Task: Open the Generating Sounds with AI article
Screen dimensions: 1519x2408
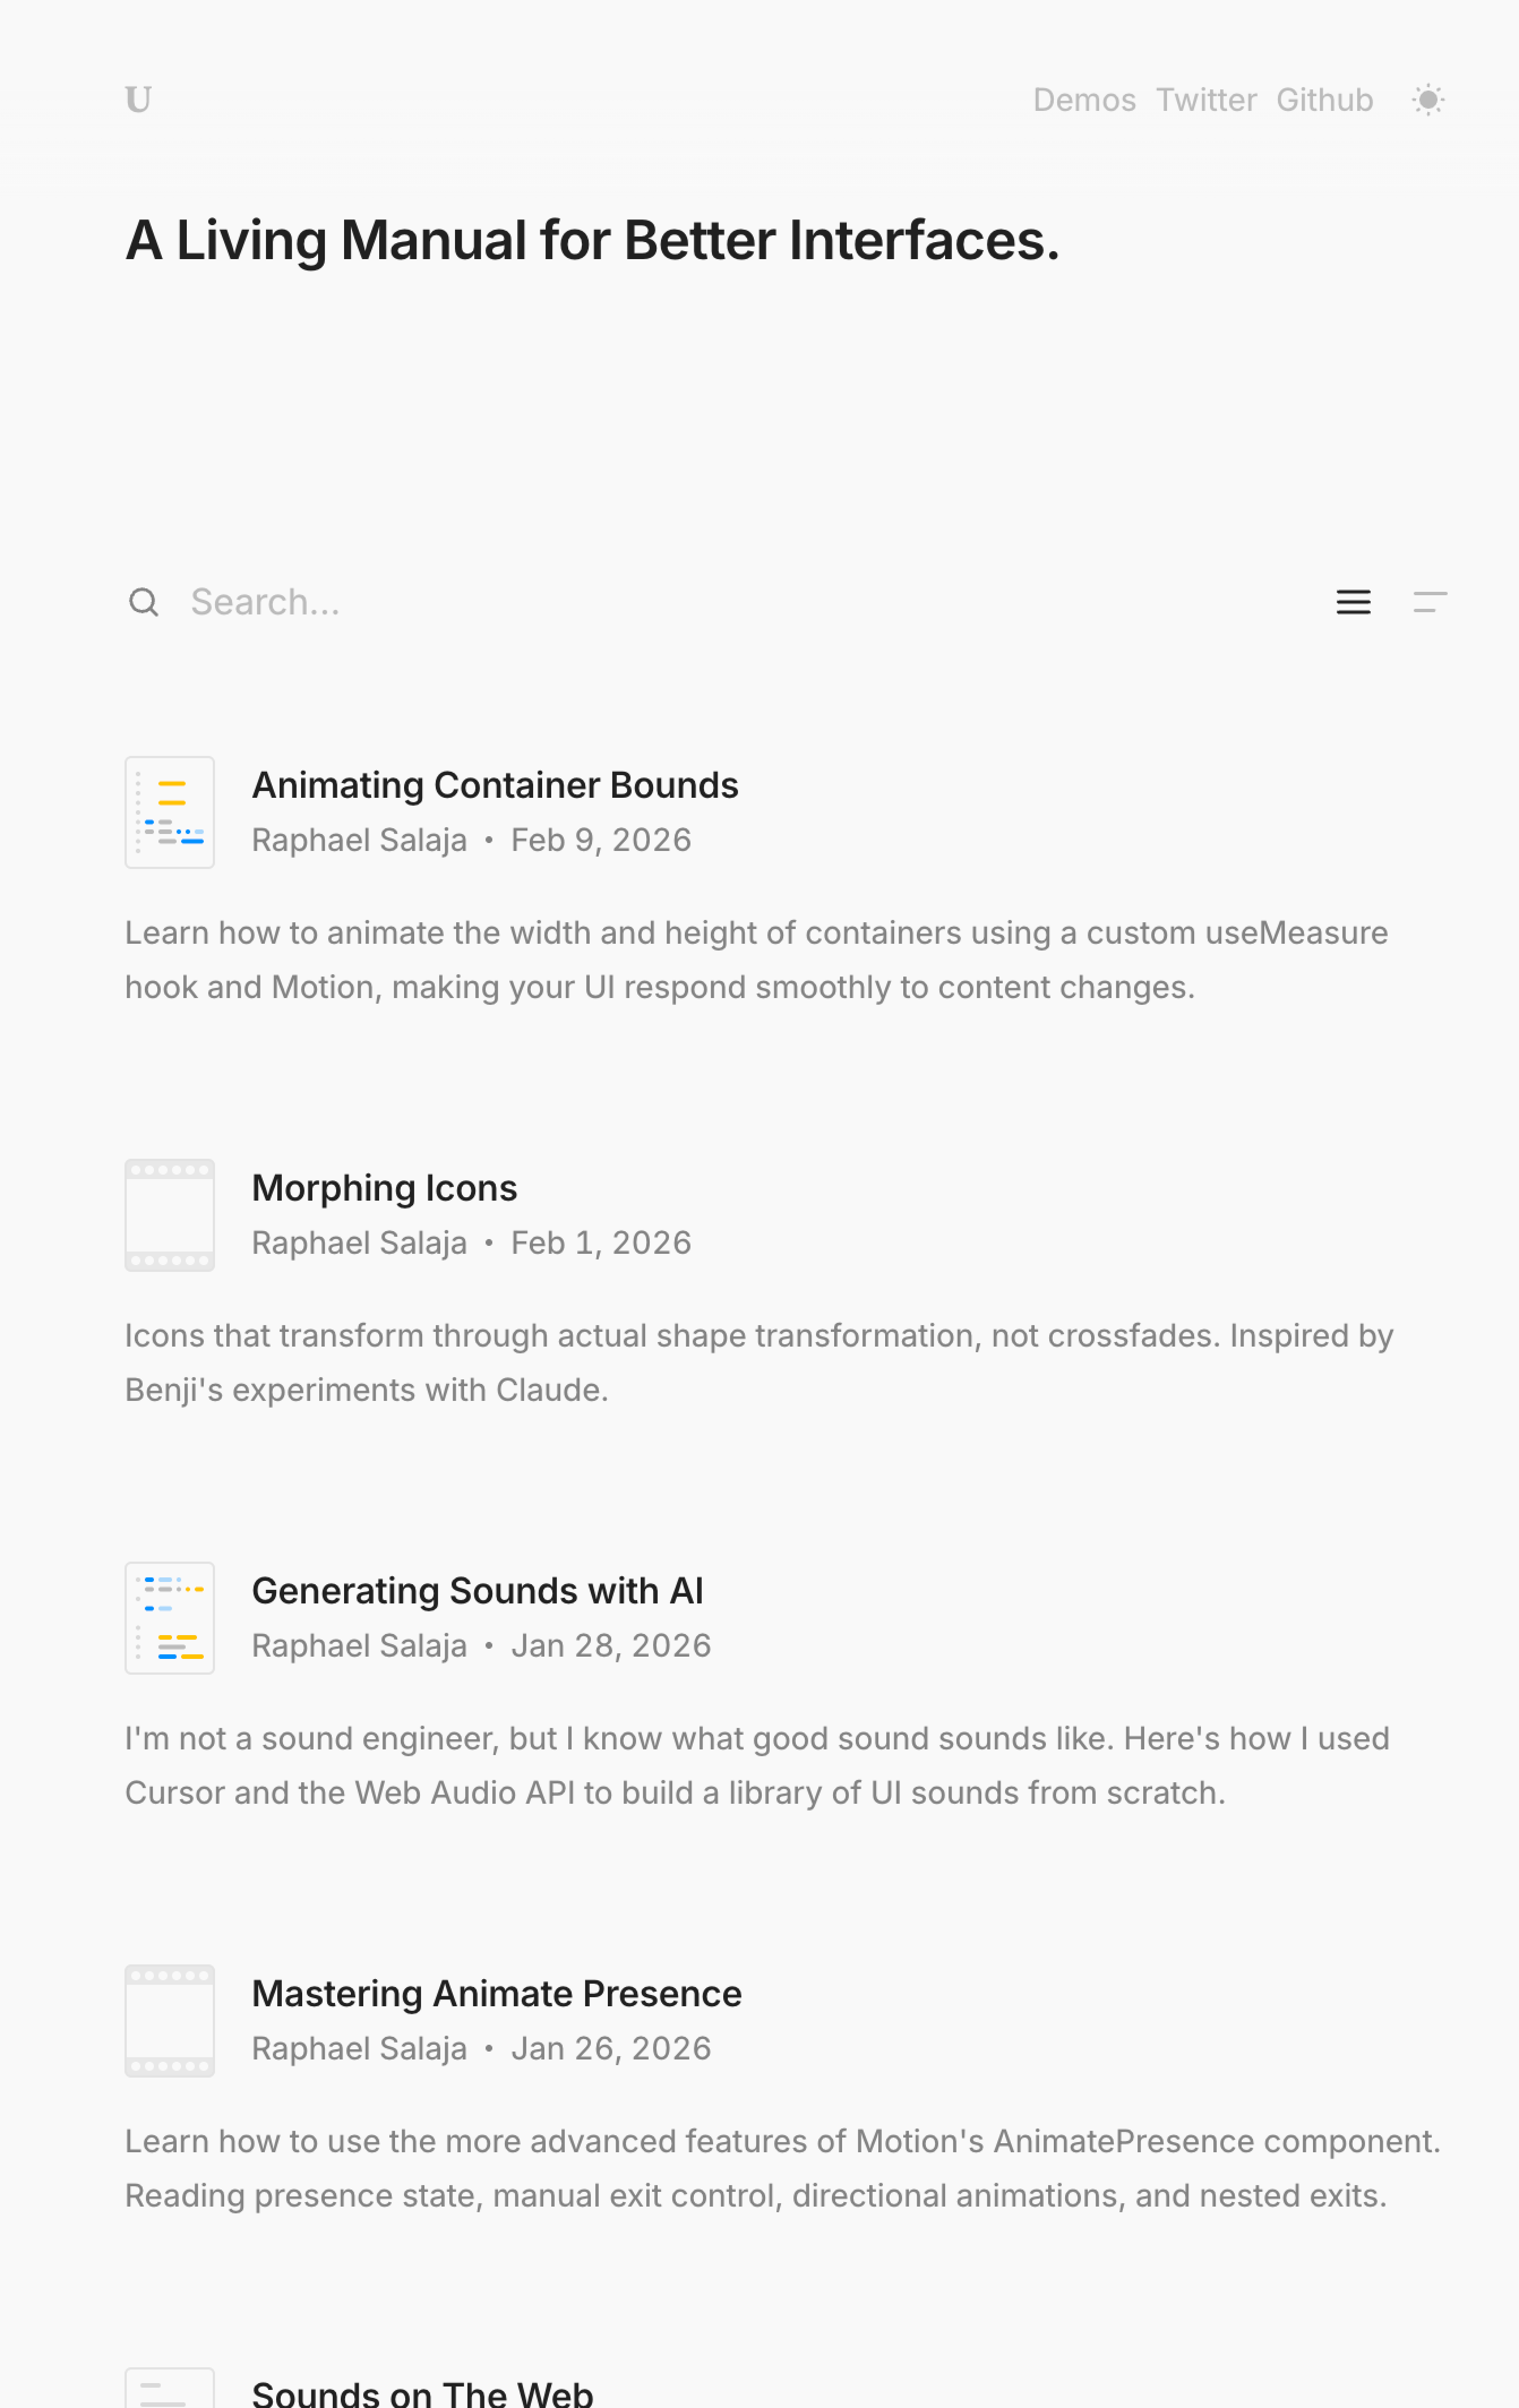Action: click(x=478, y=1592)
